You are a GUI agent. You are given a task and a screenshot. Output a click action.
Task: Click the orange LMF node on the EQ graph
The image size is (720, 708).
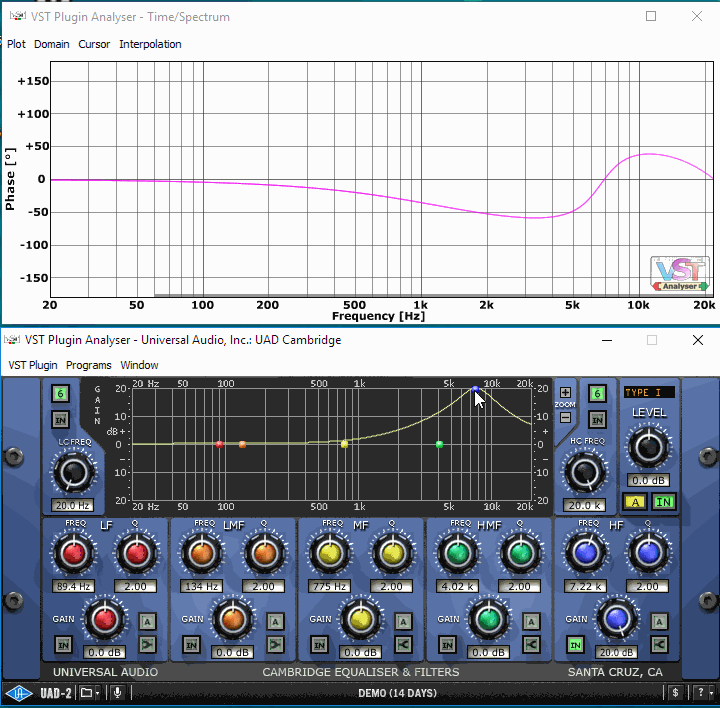[242, 444]
